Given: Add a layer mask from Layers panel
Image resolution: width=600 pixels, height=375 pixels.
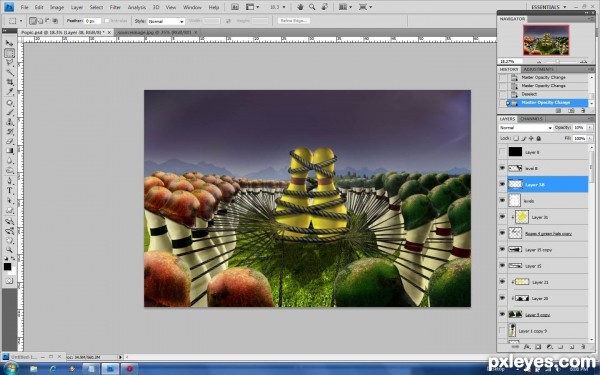Looking at the screenshot, I should pyautogui.click(x=538, y=347).
